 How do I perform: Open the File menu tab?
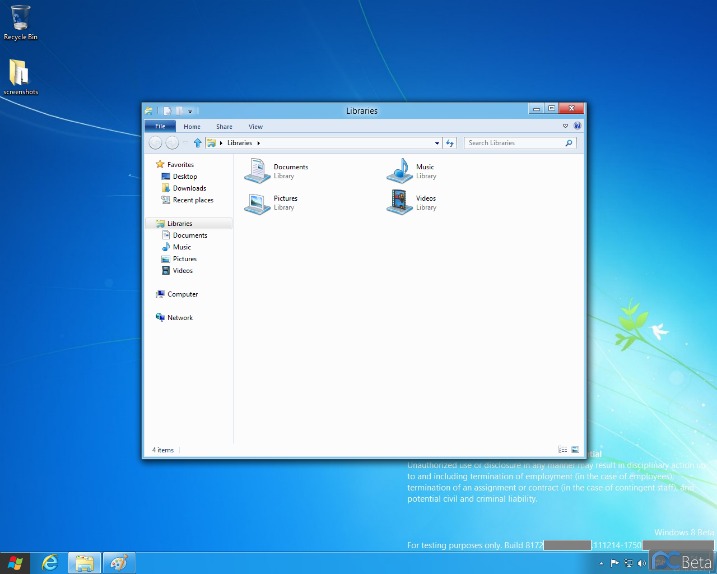coord(160,127)
